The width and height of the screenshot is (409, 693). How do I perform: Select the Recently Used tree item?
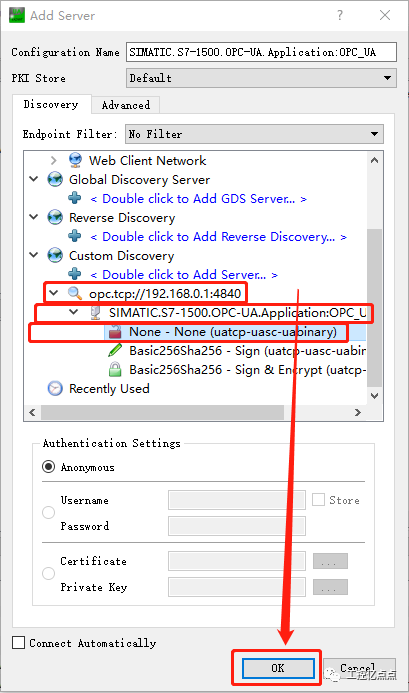click(x=109, y=388)
